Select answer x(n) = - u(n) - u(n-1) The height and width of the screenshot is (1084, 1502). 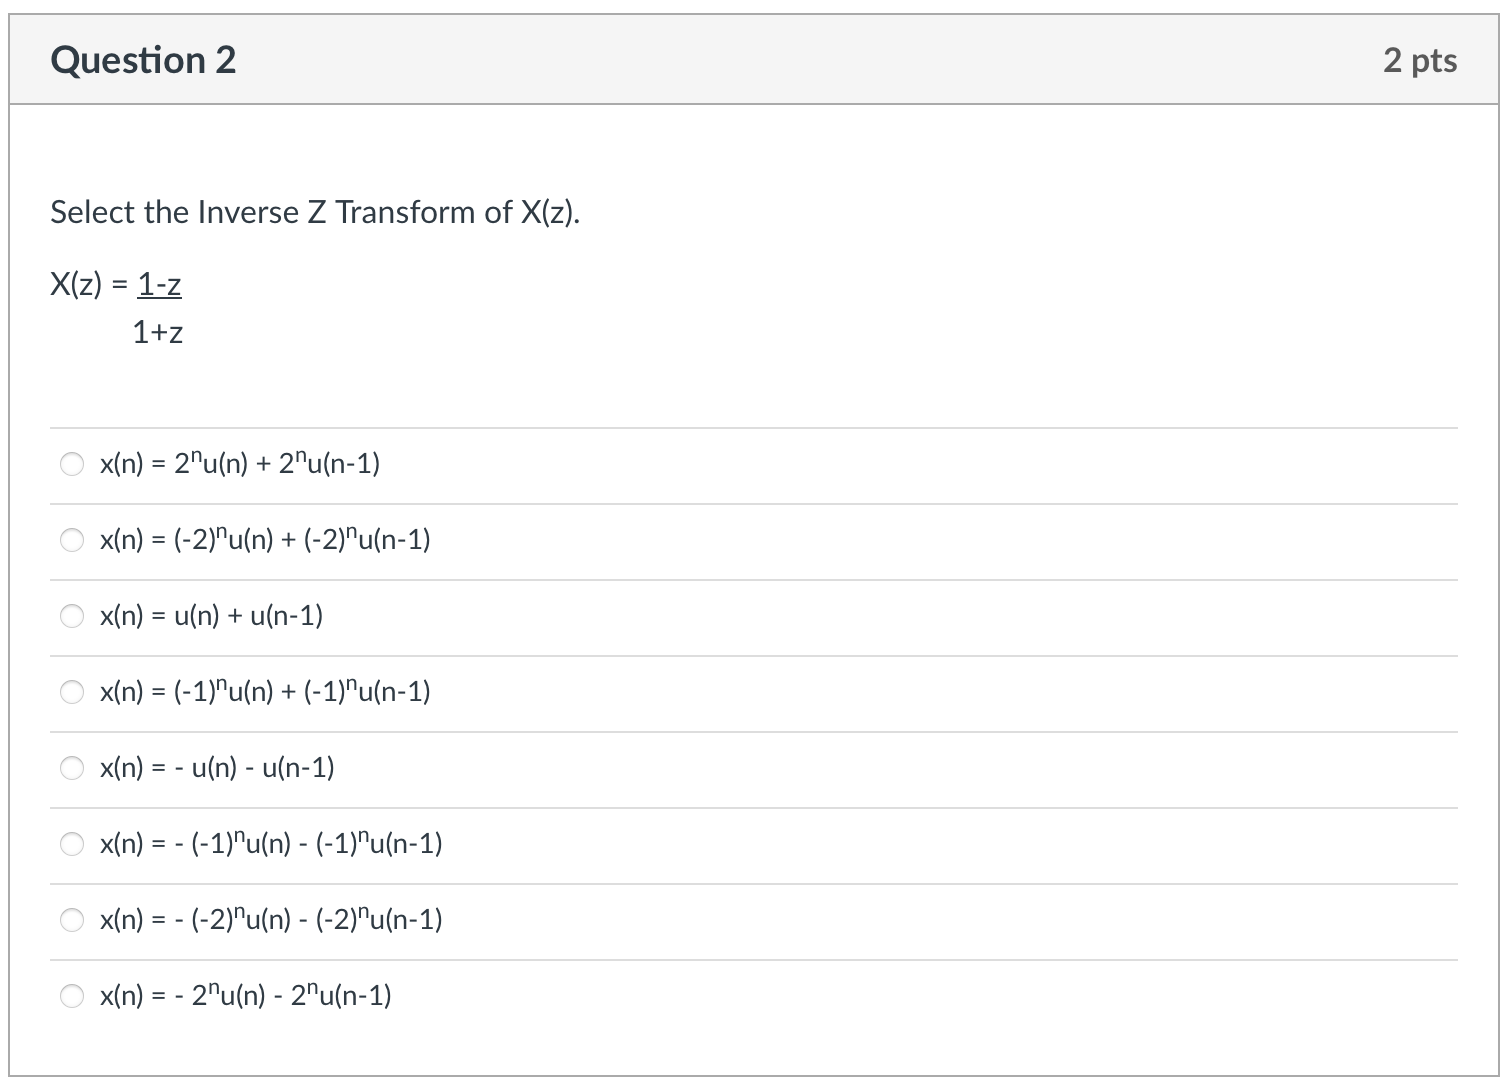tap(71, 768)
